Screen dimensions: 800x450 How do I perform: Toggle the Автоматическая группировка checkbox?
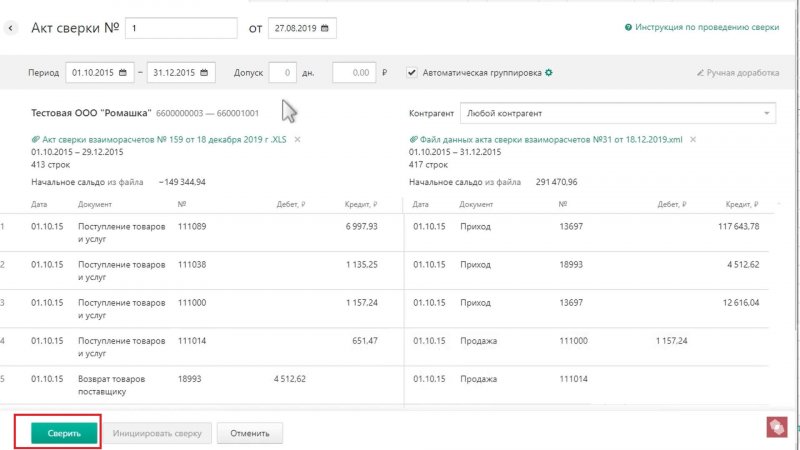click(x=412, y=73)
